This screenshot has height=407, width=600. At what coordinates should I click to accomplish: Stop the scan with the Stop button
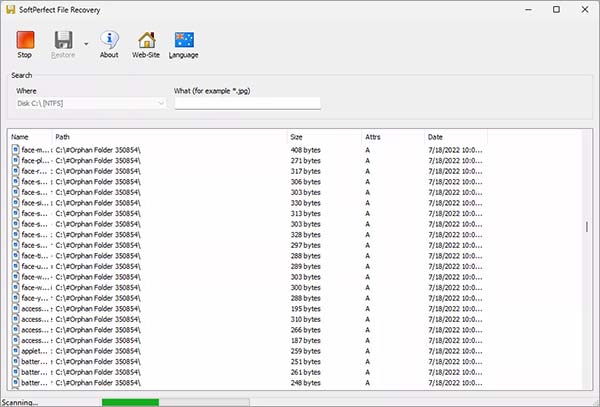(x=25, y=44)
